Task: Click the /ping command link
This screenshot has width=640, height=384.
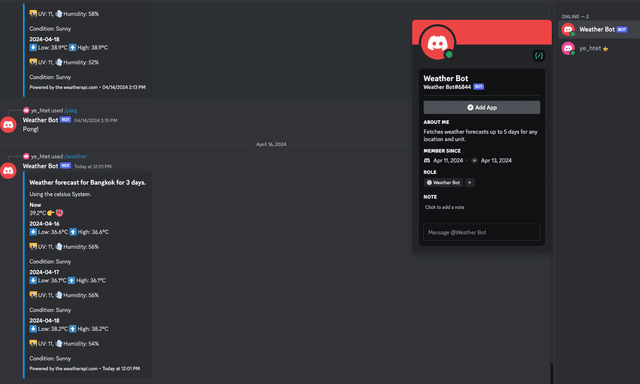Action: [x=71, y=110]
